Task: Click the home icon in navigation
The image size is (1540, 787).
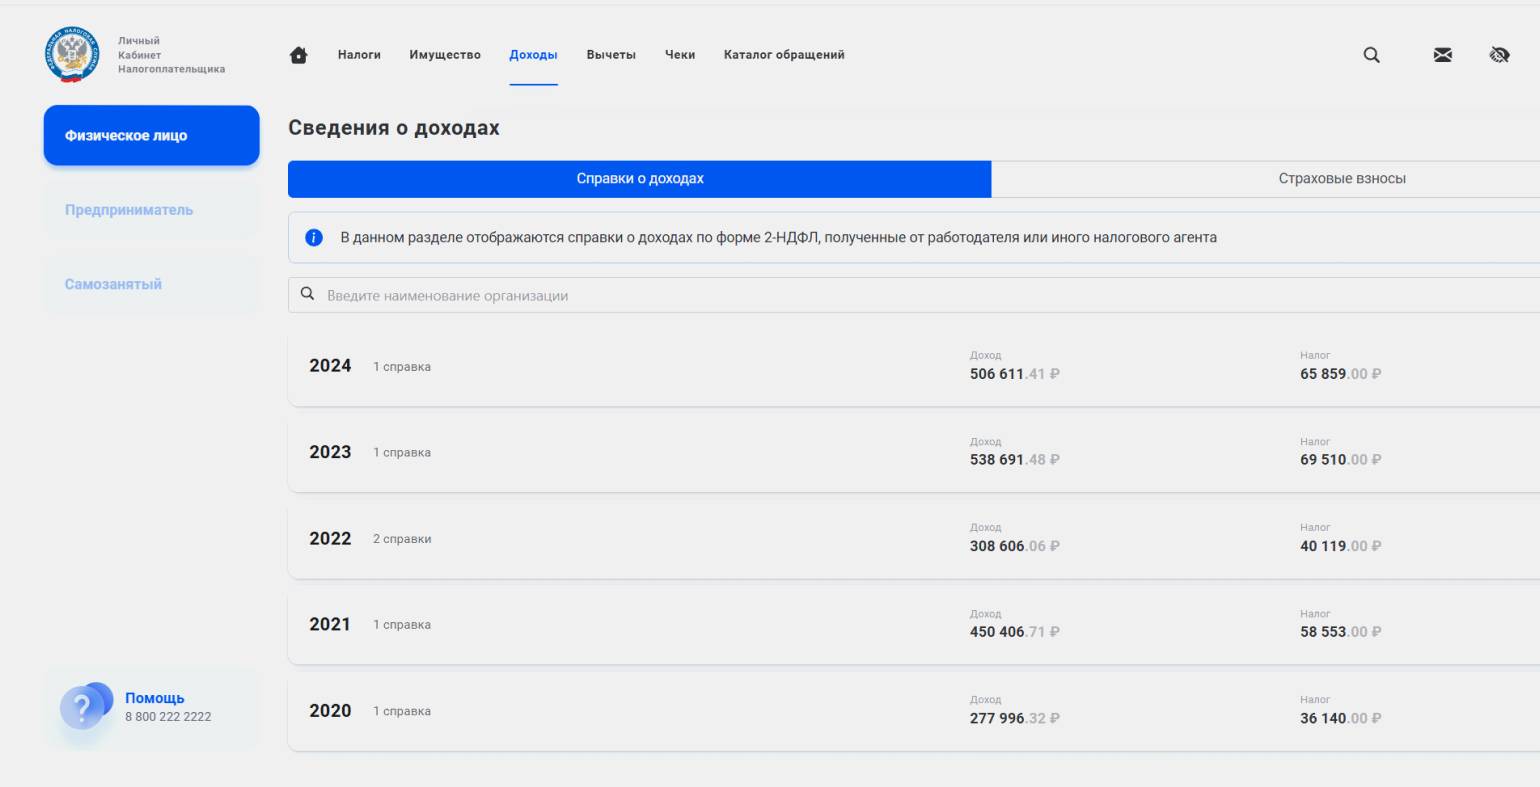Action: tap(298, 55)
